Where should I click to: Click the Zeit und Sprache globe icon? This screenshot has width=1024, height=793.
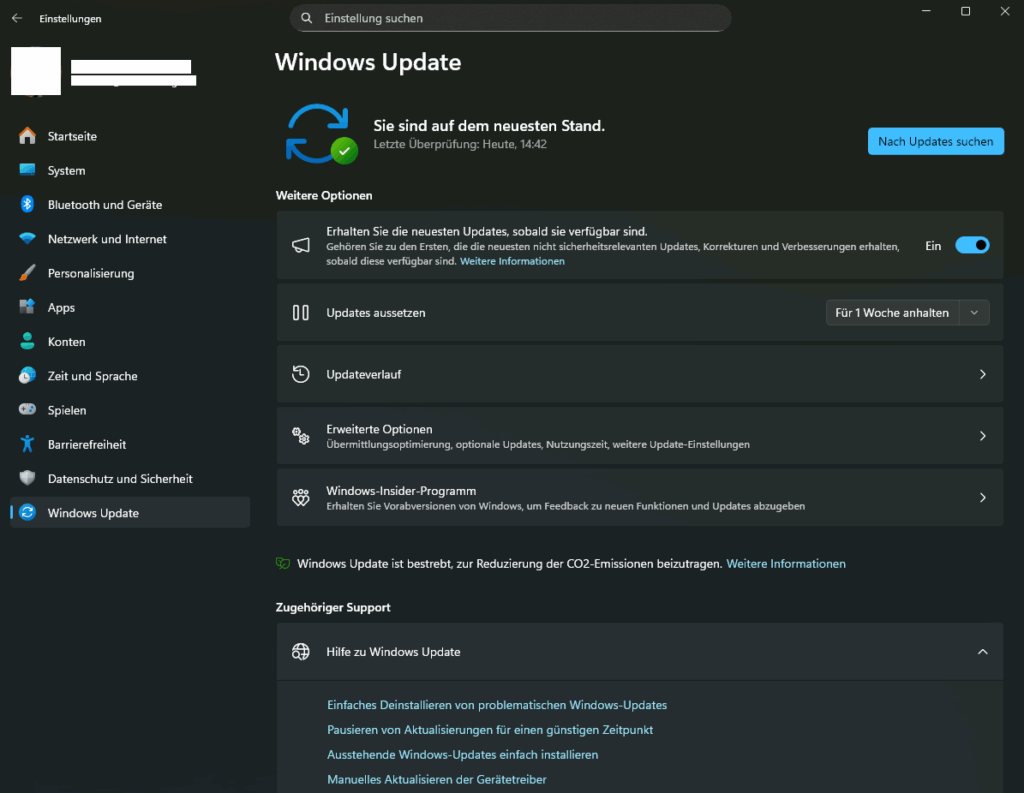coord(27,376)
